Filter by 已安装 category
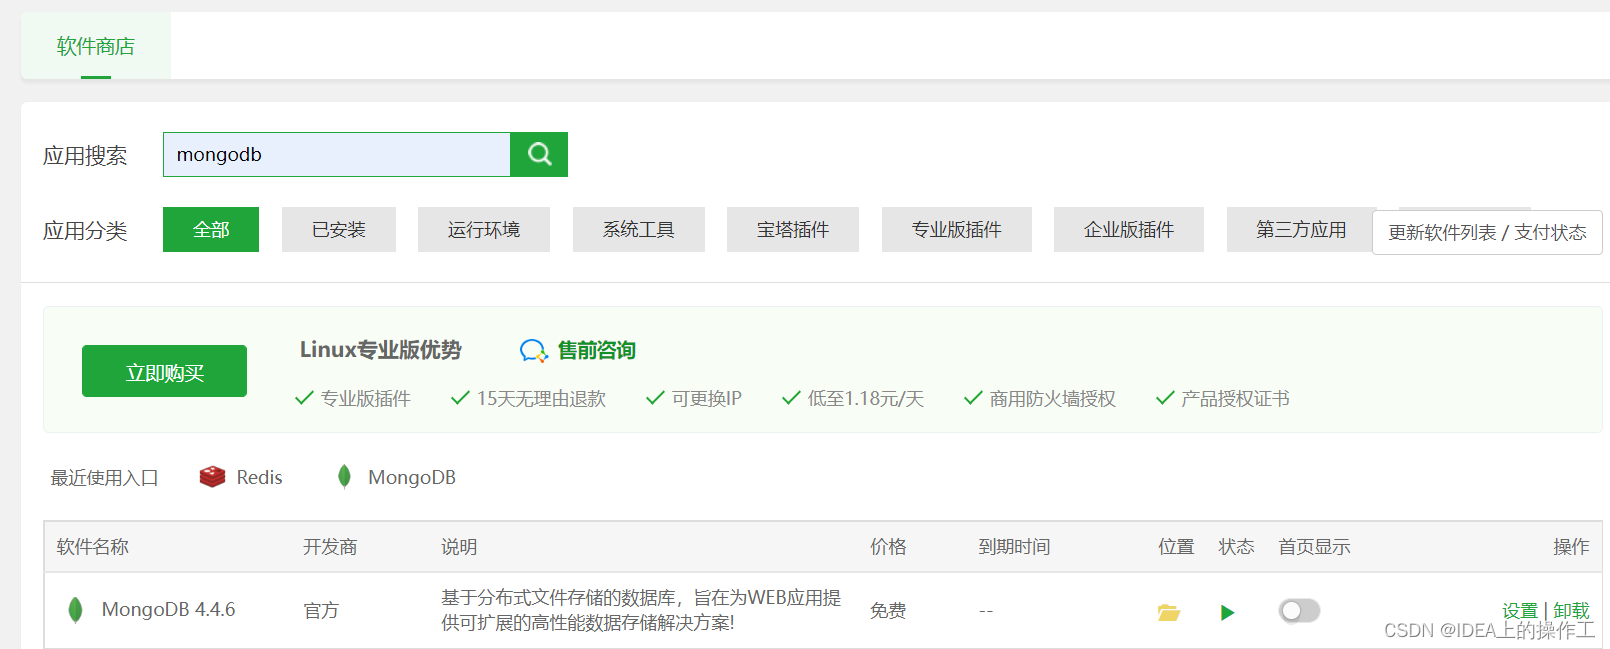 click(339, 229)
